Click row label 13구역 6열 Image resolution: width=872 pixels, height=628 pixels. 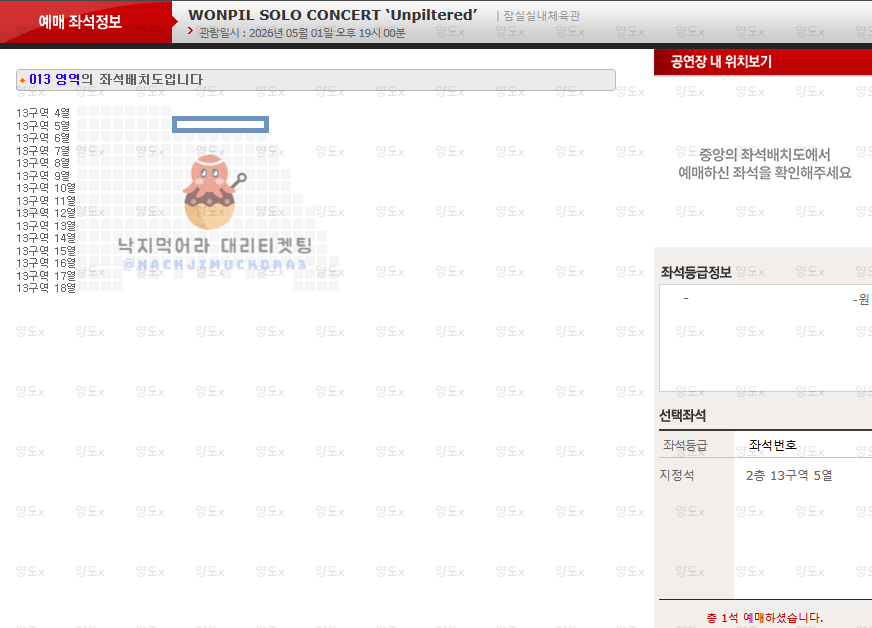click(43, 138)
